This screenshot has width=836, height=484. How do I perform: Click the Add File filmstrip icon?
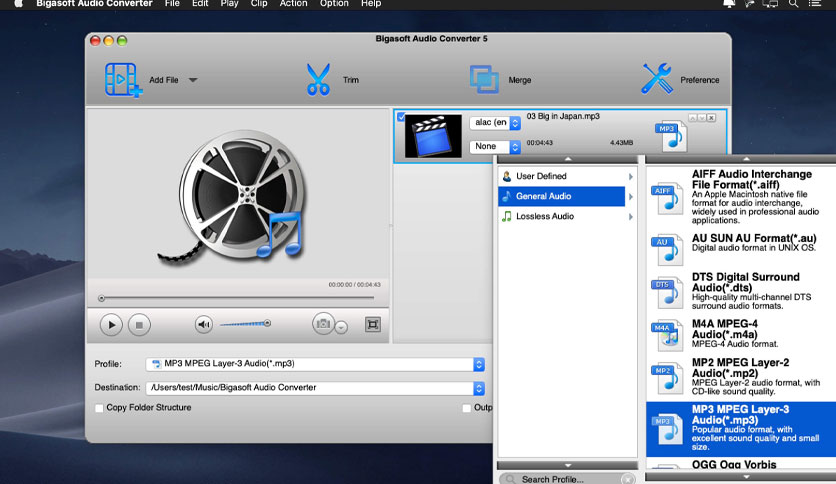point(123,80)
